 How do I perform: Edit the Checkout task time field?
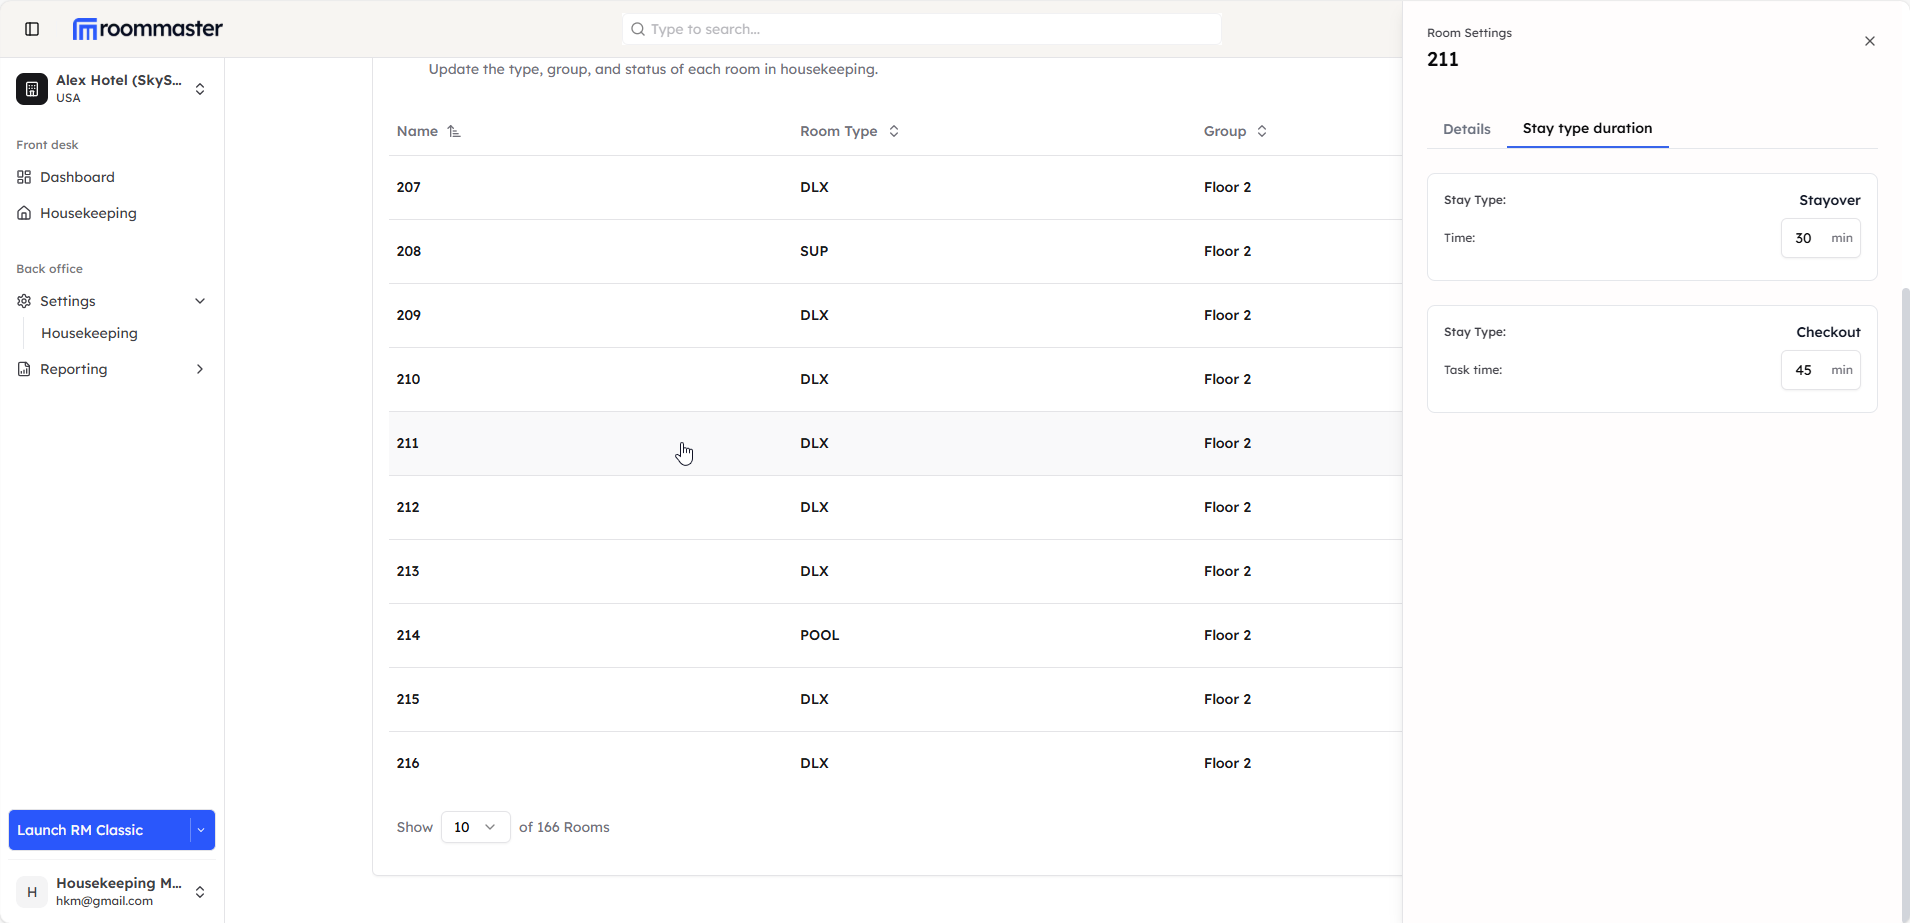coord(1803,370)
